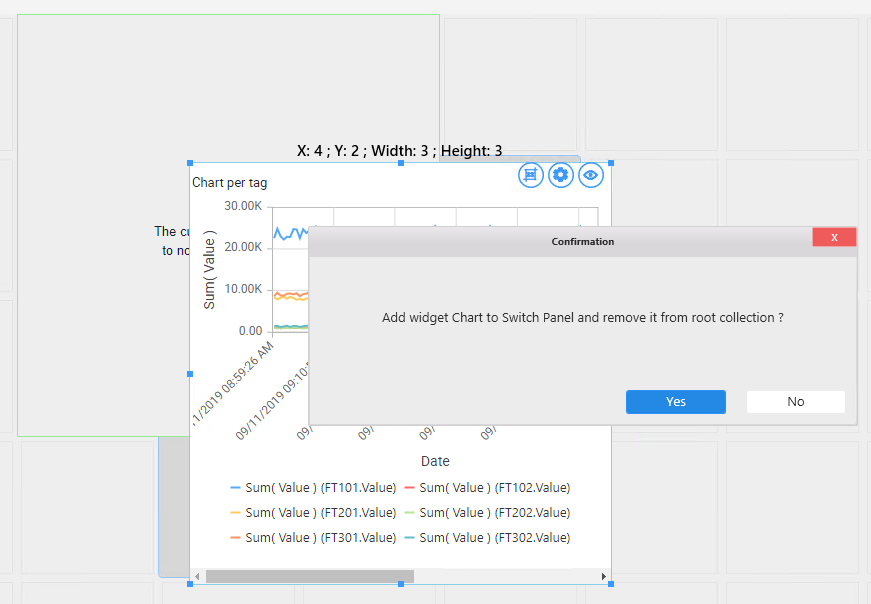Click the horizontal scrollbar right arrow
This screenshot has height=604, width=871.
[x=604, y=576]
